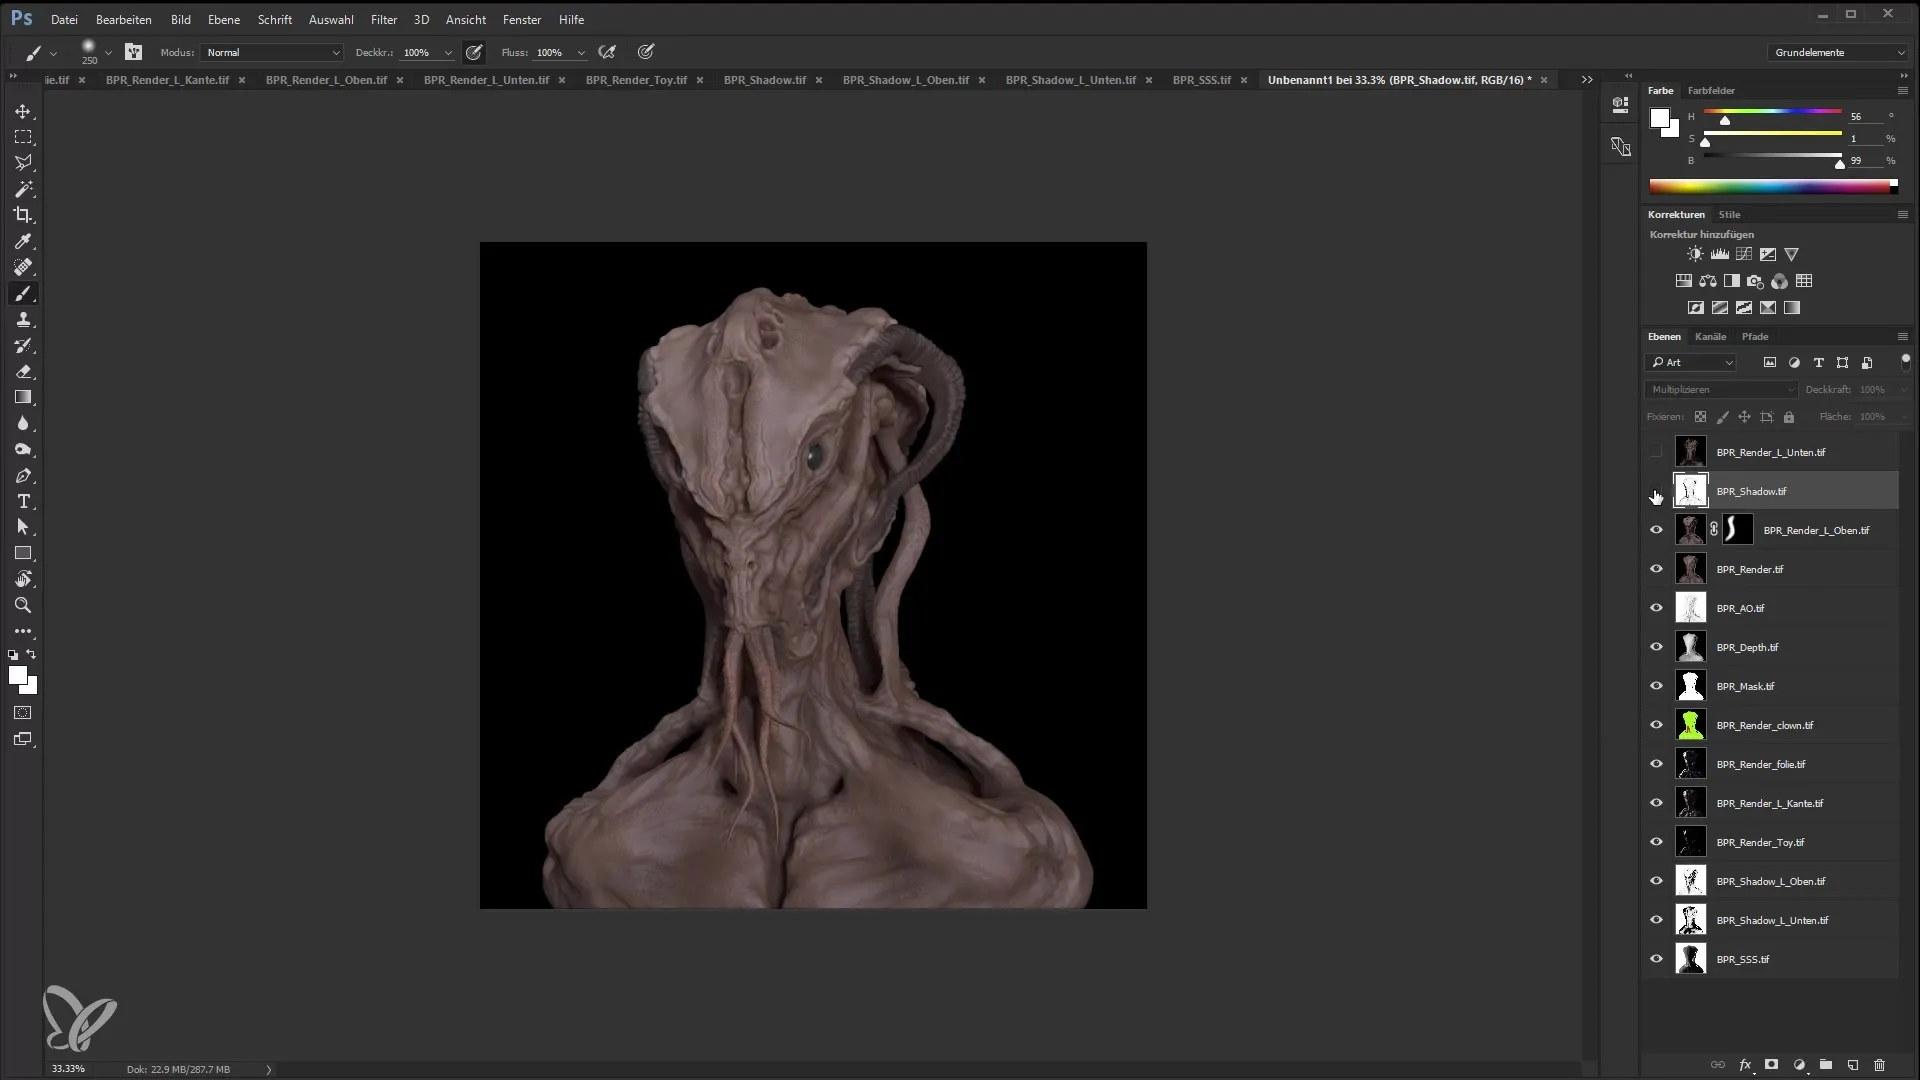Select the Move tool
The width and height of the screenshot is (1920, 1080).
click(23, 111)
